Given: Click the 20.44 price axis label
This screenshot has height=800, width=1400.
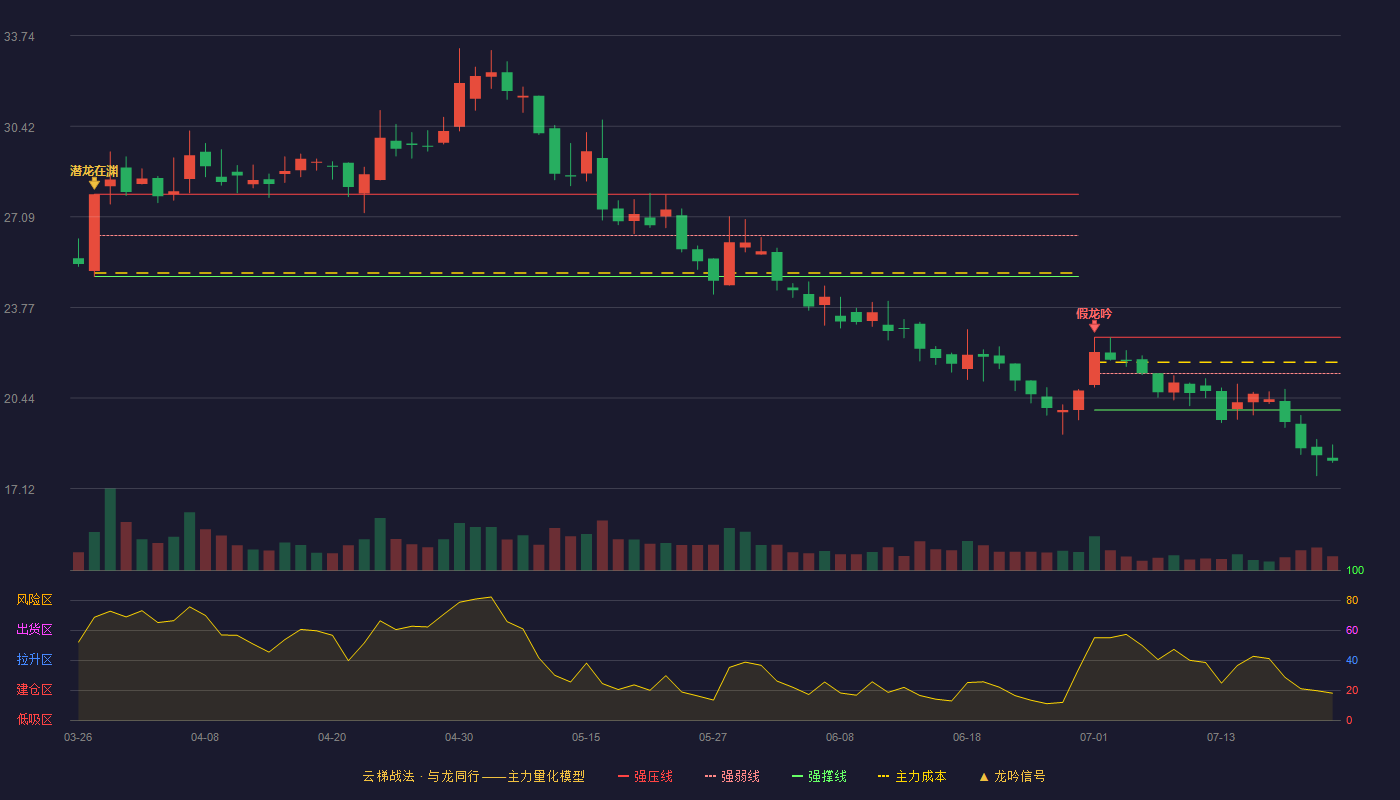Looking at the screenshot, I should click(x=19, y=399).
